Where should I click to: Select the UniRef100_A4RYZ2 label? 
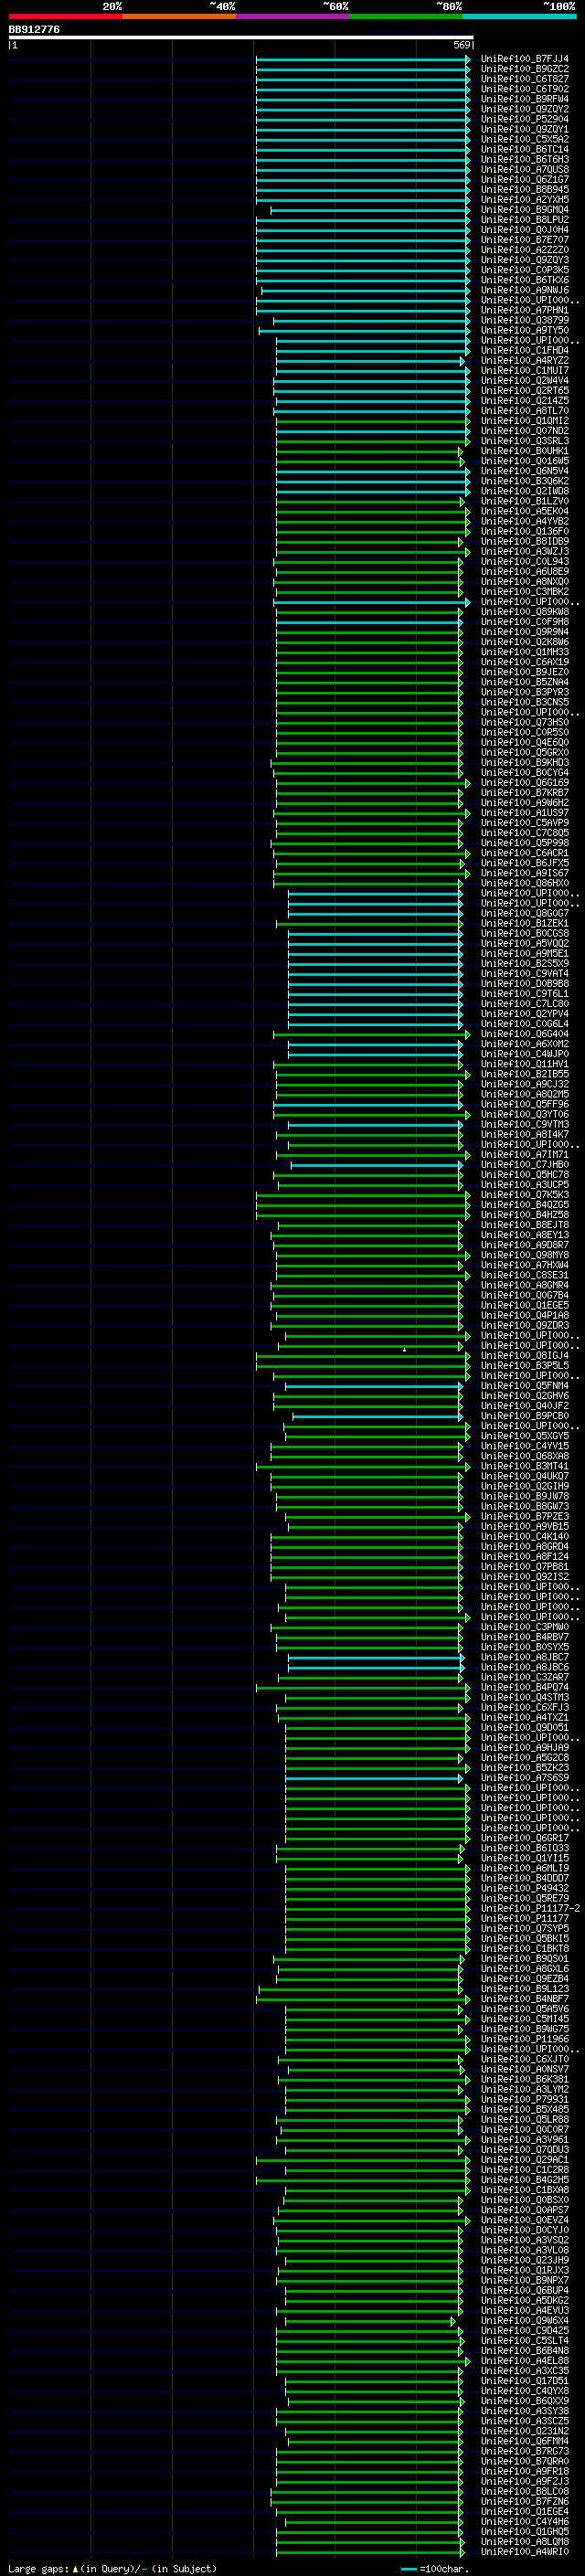(524, 360)
